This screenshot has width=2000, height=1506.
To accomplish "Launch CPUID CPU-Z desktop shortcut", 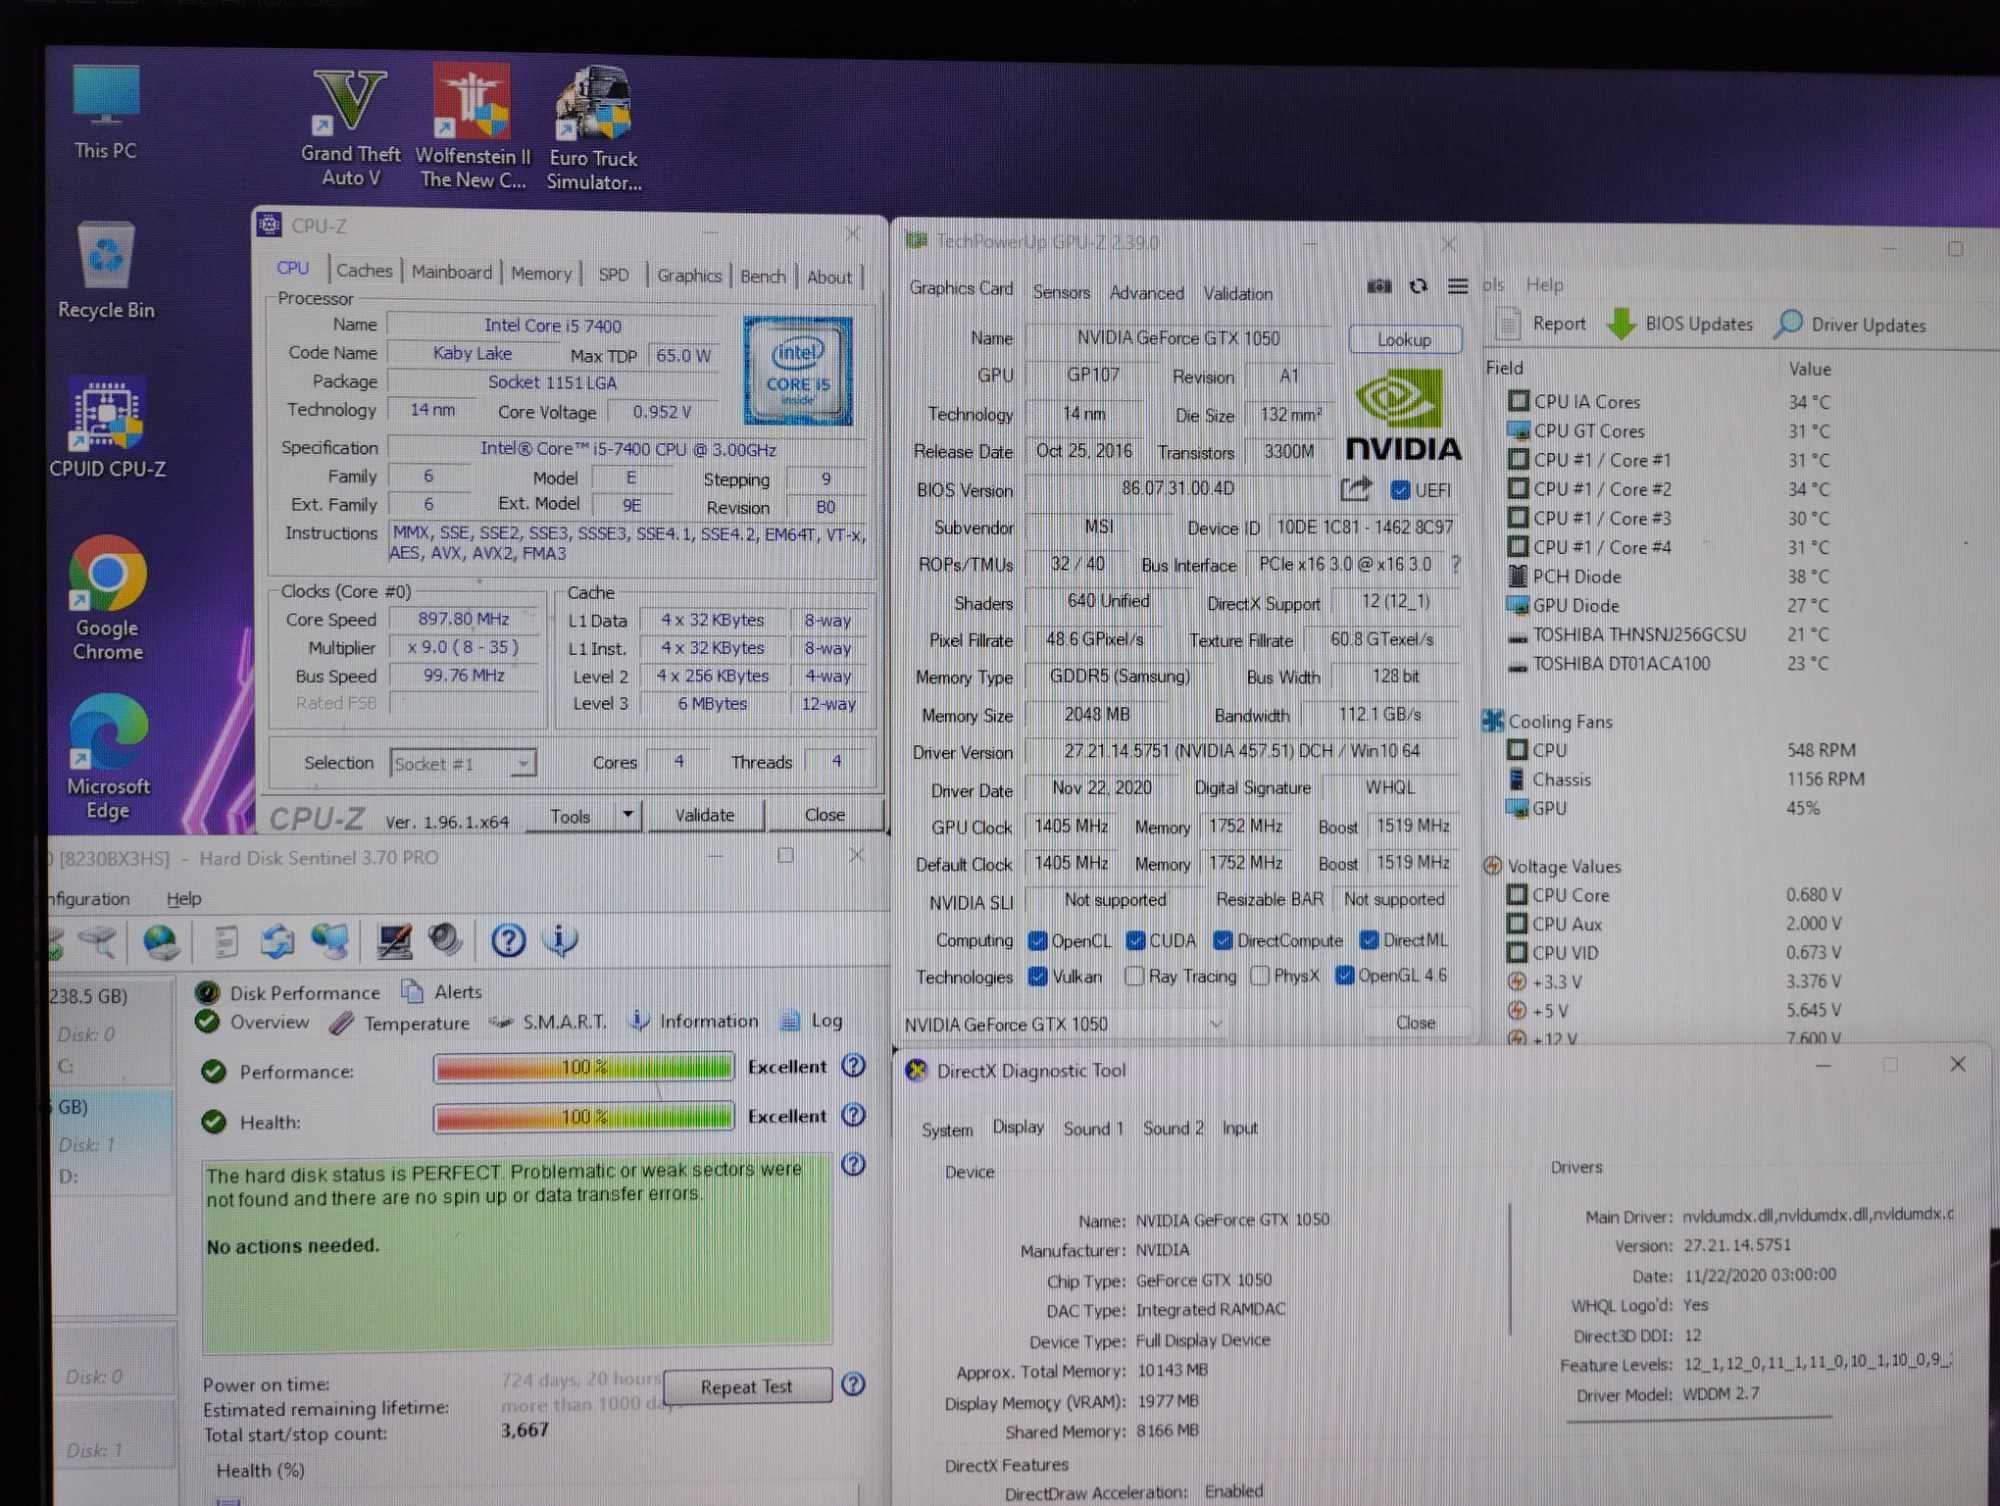I will pos(107,428).
